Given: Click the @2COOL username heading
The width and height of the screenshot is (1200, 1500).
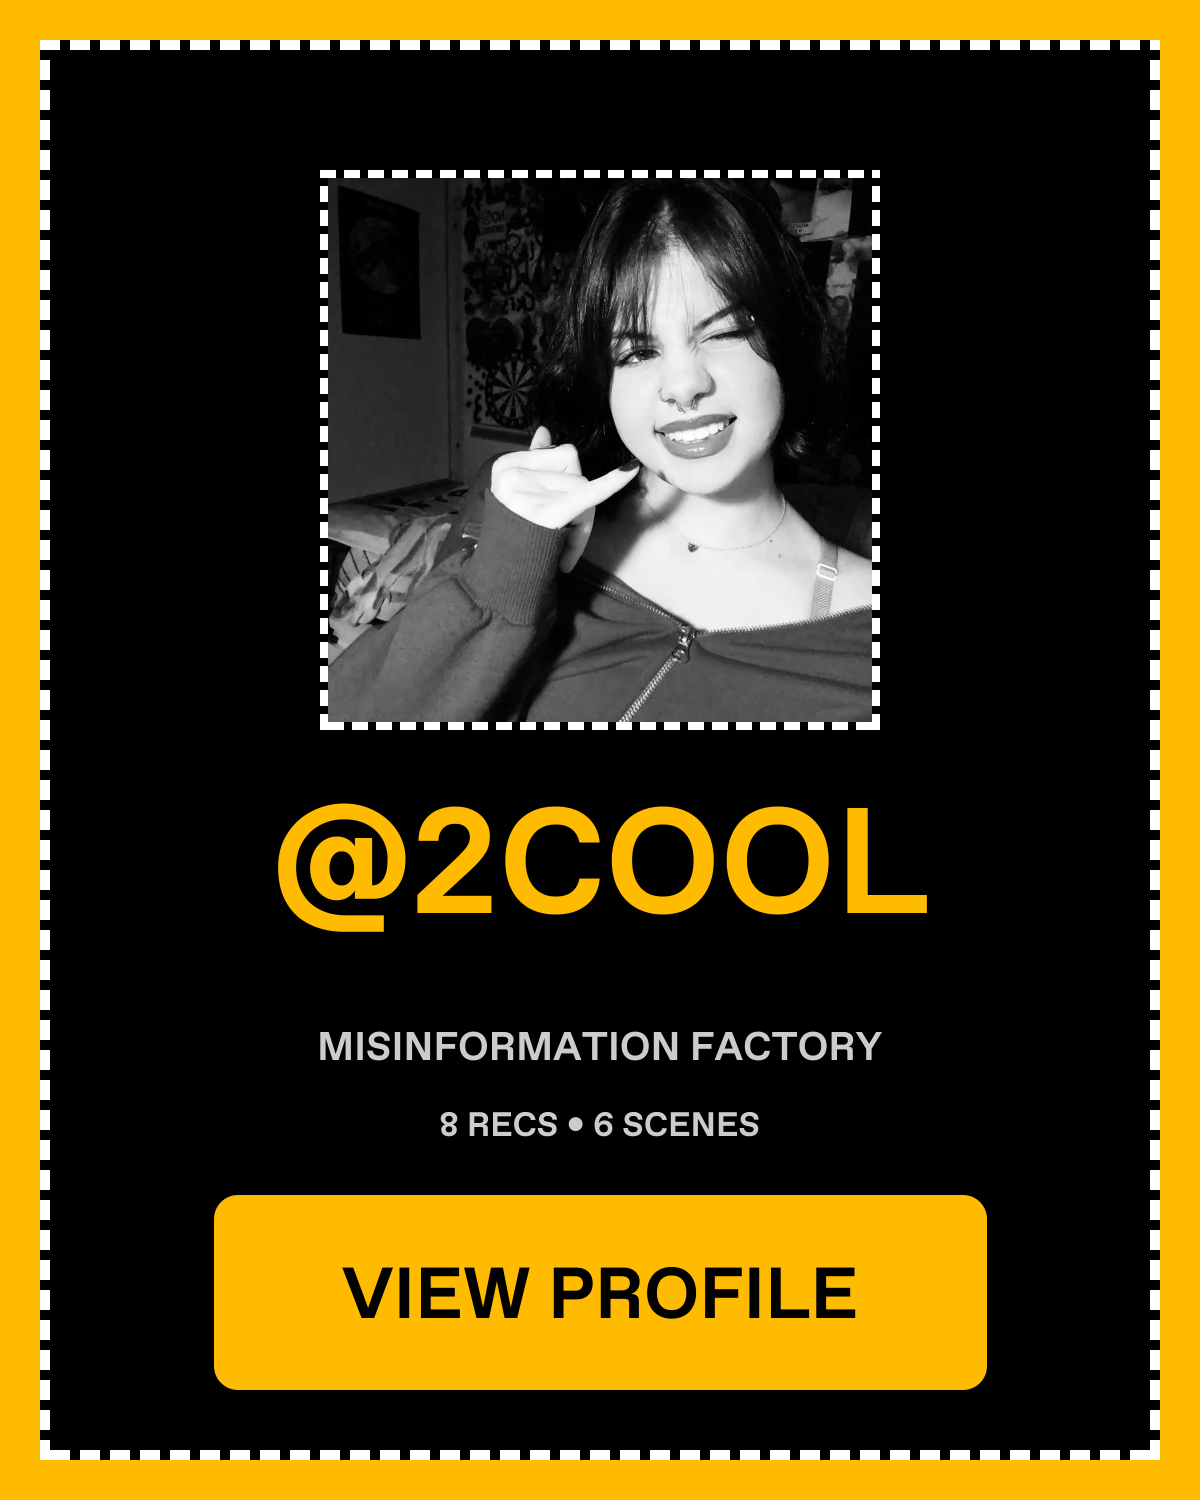Looking at the screenshot, I should 602,866.
